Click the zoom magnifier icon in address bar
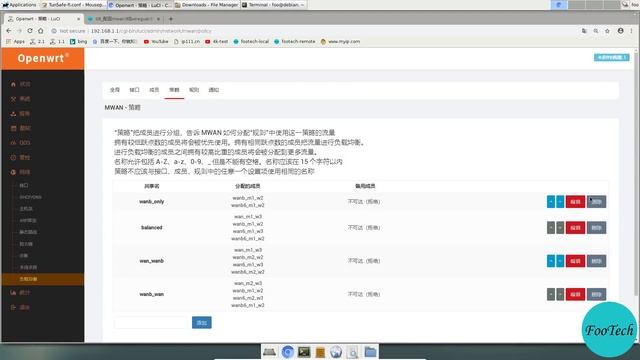Viewport: 640px width, 360px height. coord(596,31)
